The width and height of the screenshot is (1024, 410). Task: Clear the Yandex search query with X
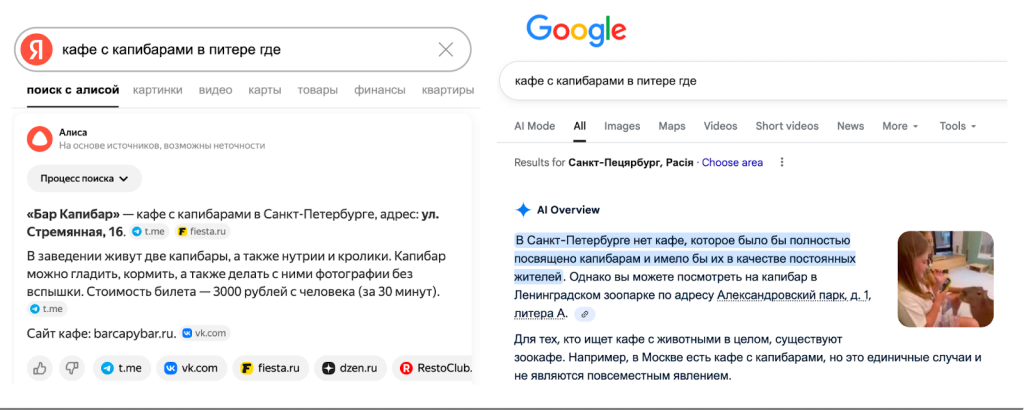point(446,50)
